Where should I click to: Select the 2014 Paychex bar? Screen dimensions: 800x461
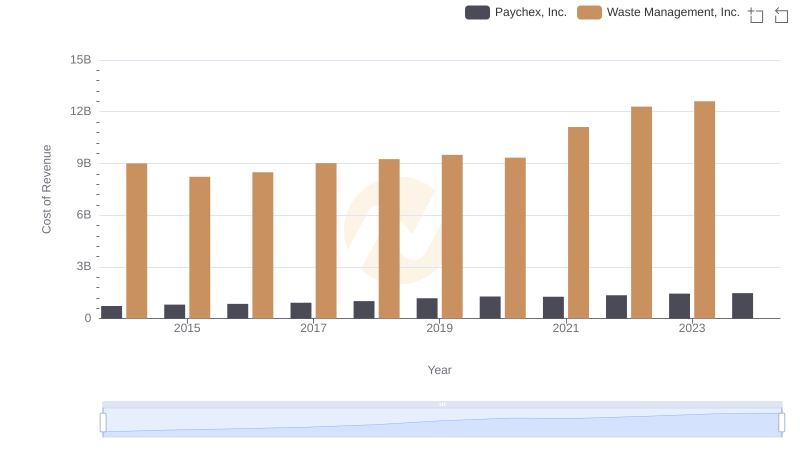click(112, 312)
